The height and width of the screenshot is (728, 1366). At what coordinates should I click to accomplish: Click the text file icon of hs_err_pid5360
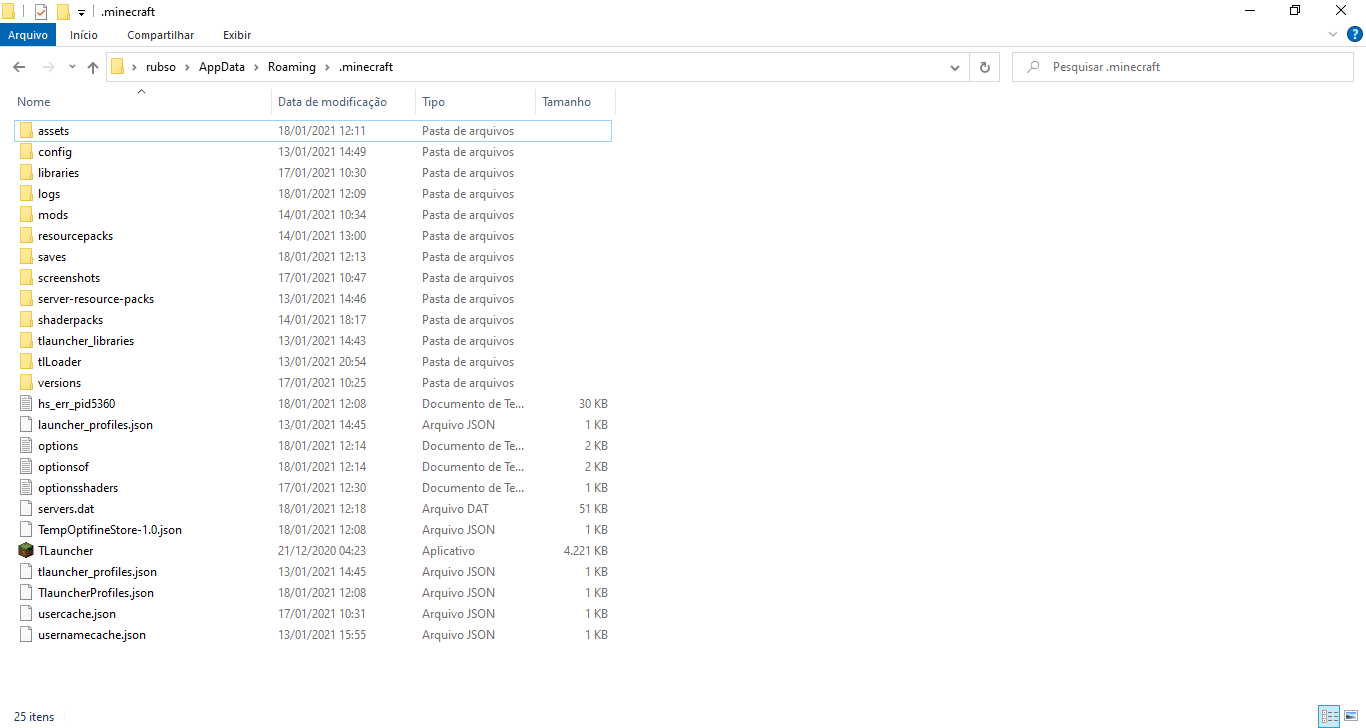[26, 404]
